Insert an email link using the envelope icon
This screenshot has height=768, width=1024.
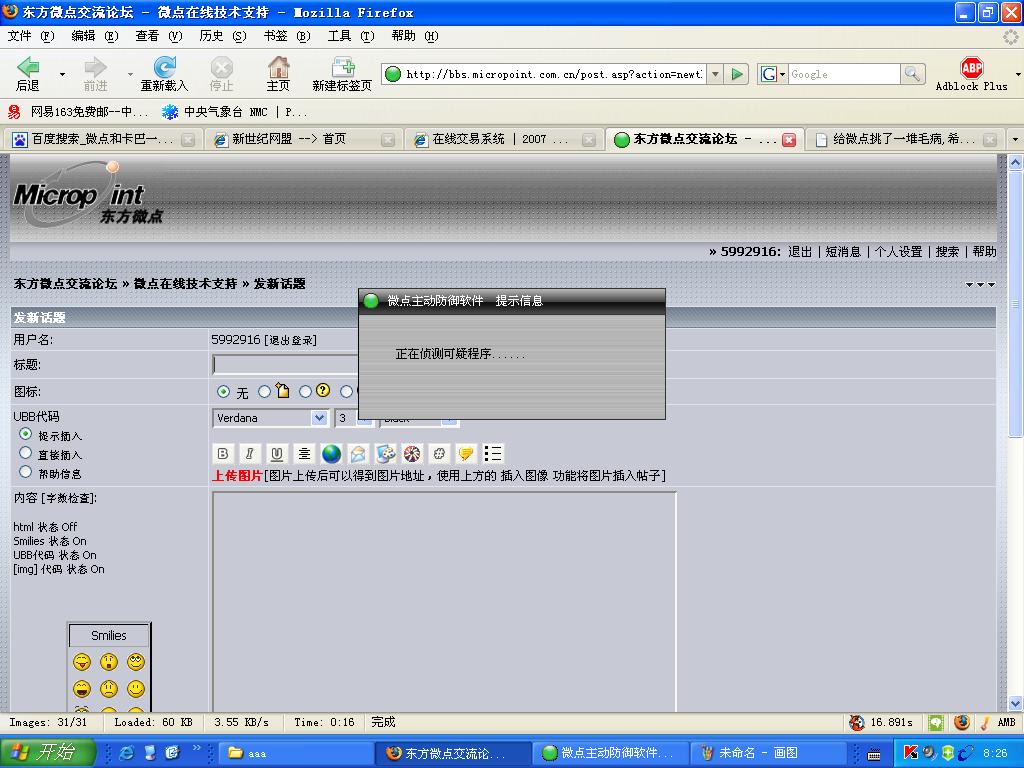tap(358, 453)
